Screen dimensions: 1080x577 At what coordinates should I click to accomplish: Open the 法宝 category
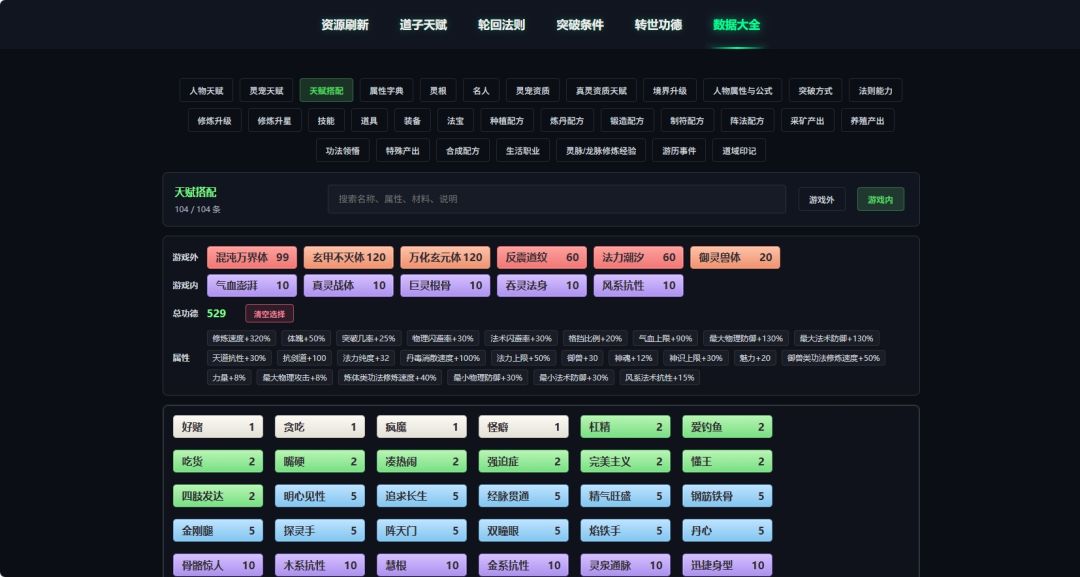[455, 120]
